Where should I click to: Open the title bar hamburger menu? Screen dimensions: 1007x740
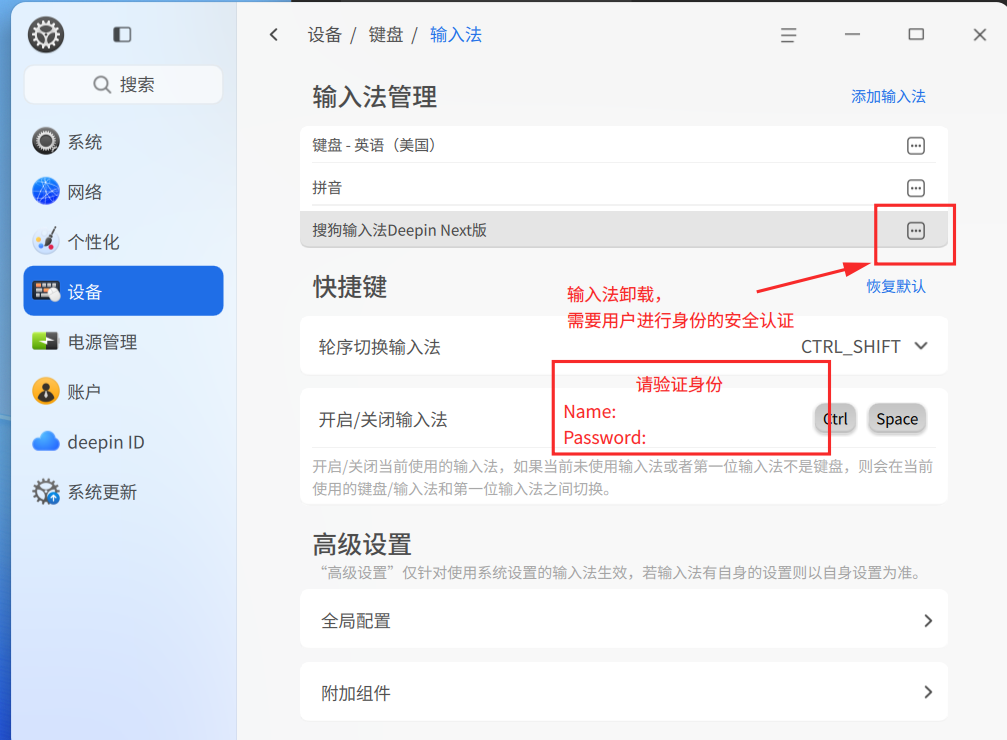pos(788,35)
